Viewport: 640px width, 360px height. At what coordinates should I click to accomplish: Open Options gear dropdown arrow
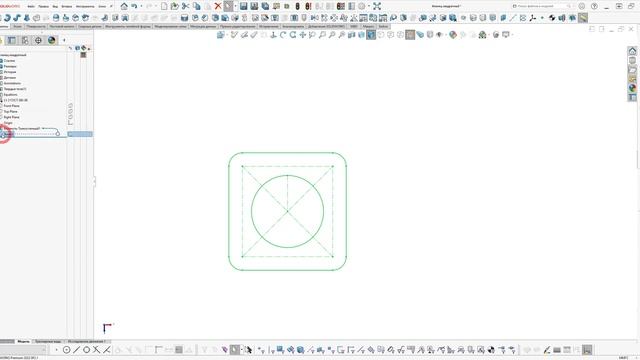pos(369,6)
